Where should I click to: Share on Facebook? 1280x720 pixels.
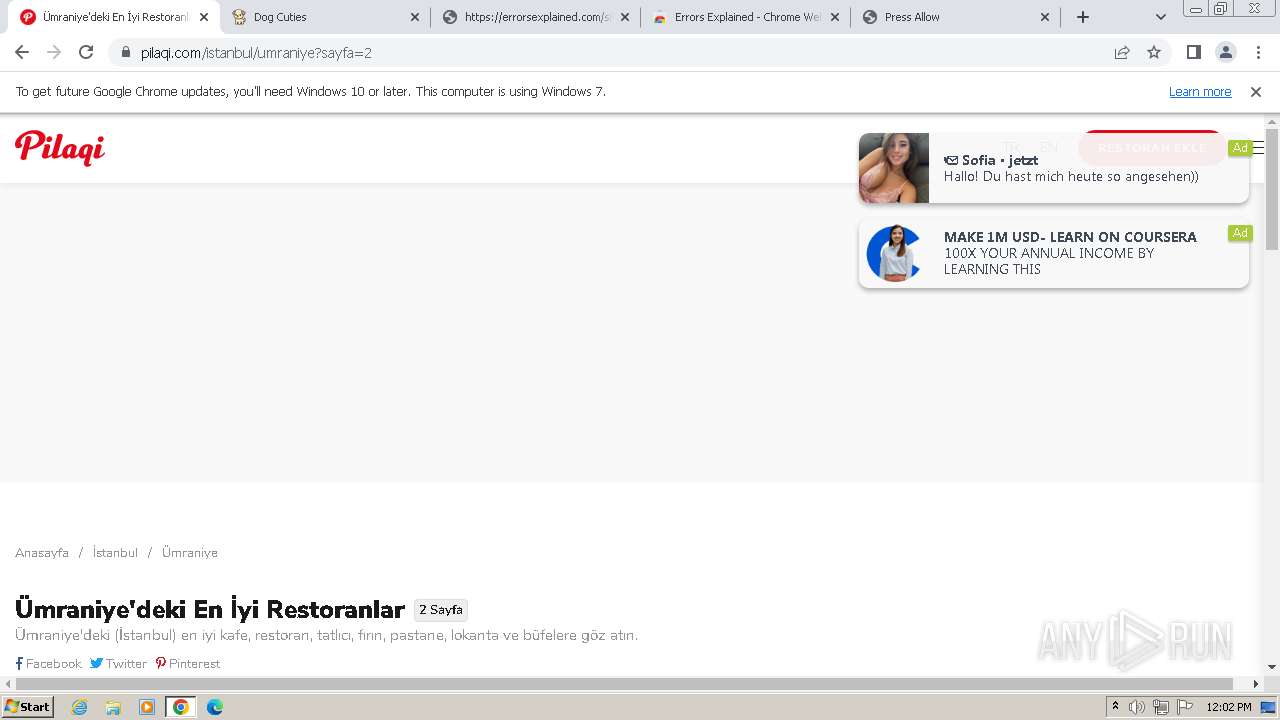[48, 664]
